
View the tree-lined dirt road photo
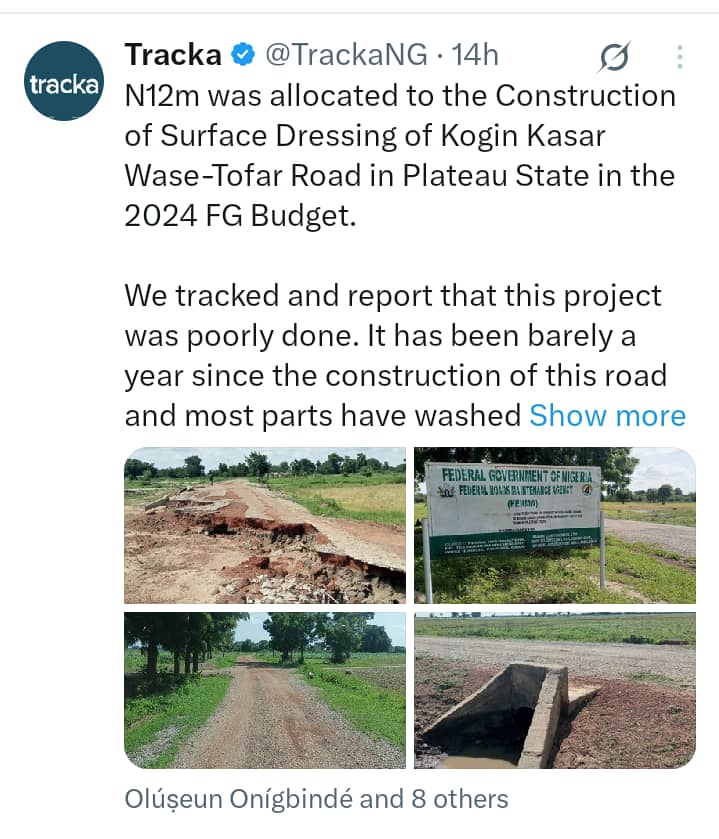point(265,690)
